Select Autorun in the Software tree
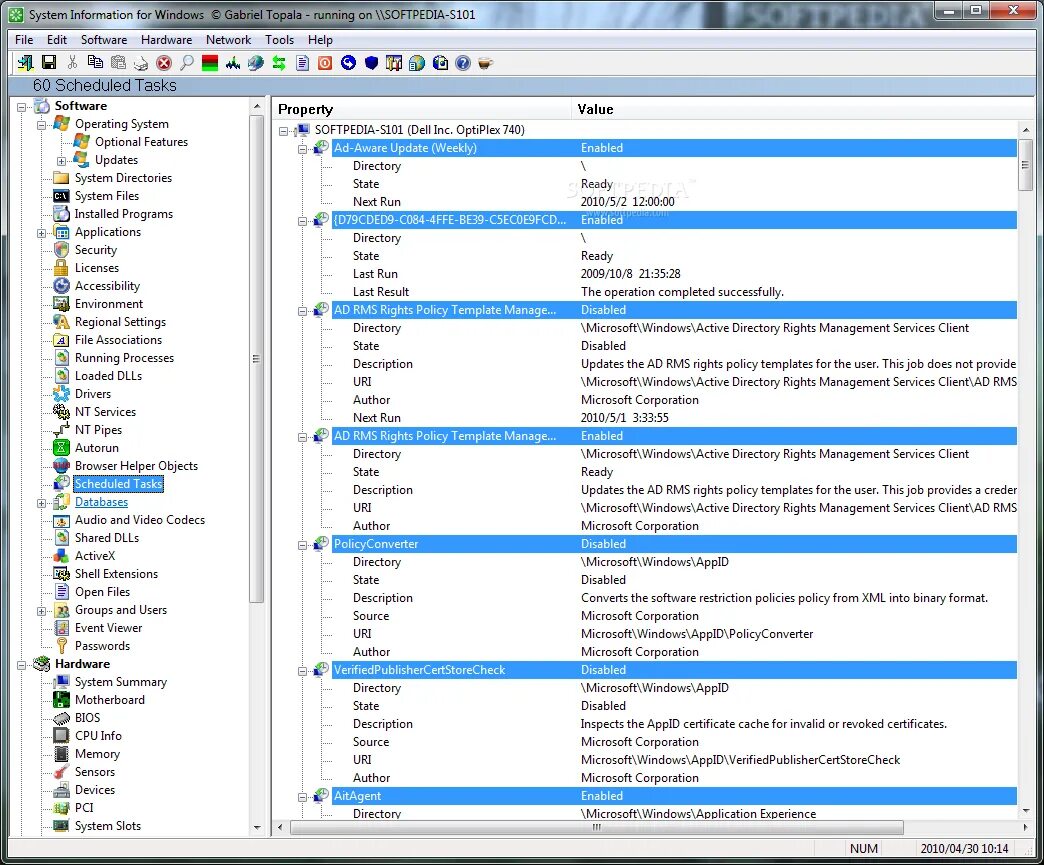This screenshot has height=865, width=1044. click(97, 447)
